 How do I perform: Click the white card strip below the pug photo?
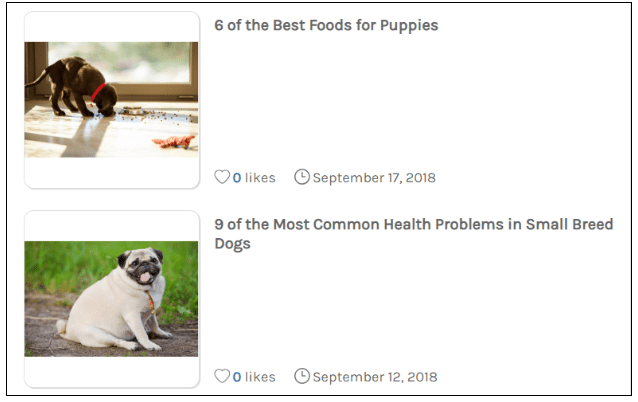pos(111,371)
